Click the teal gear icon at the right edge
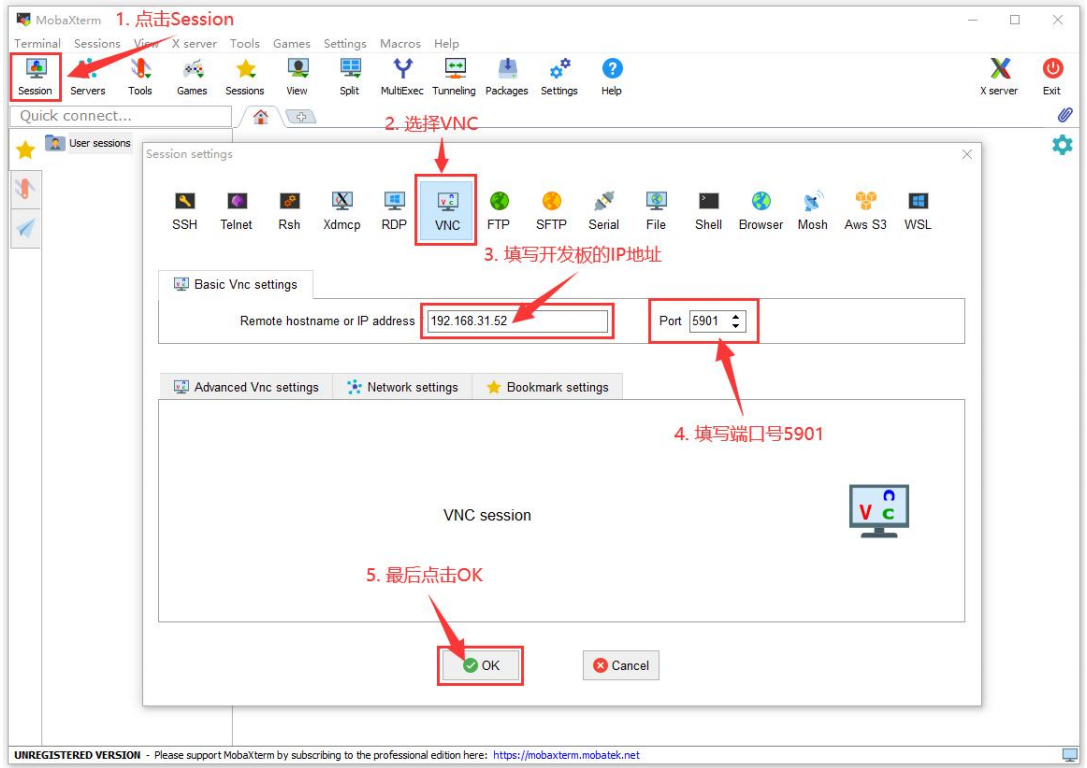This screenshot has width=1087, height=768. (1062, 145)
